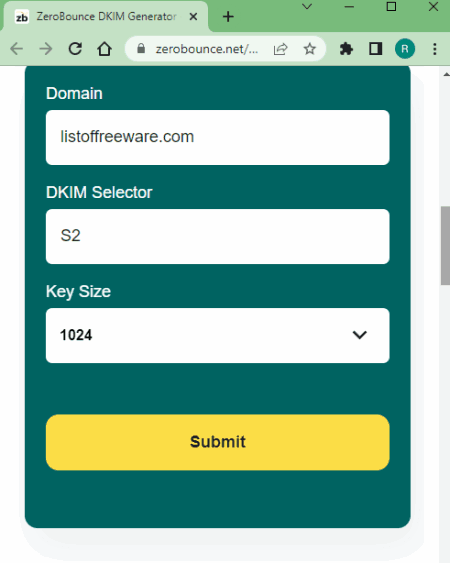Viewport: 450px width, 563px height.
Task: Click the DKIM Selector field containing S2
Action: [x=218, y=237]
